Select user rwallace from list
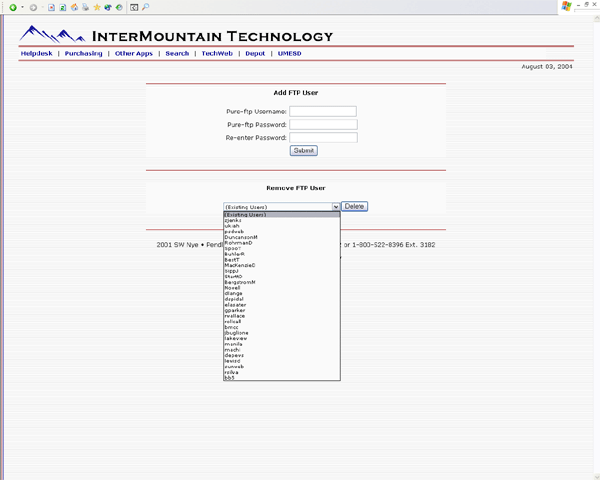Screen dimensions: 600x480 (282, 316)
